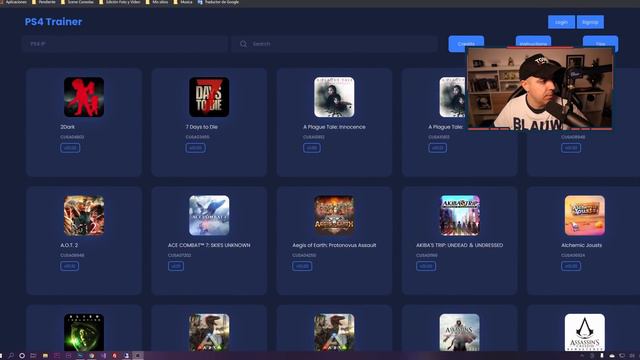The image size is (640, 360).
Task: Open the Credits button
Action: (x=466, y=44)
